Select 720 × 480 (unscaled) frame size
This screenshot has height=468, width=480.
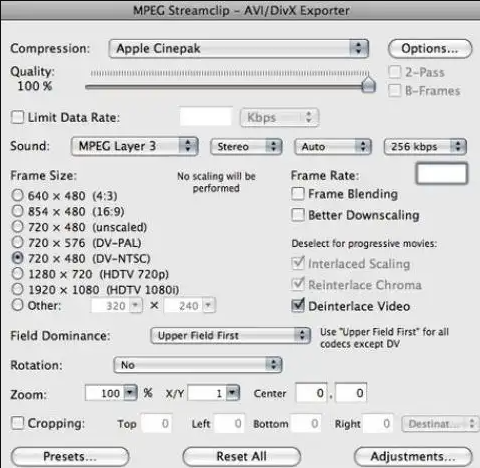(17, 226)
